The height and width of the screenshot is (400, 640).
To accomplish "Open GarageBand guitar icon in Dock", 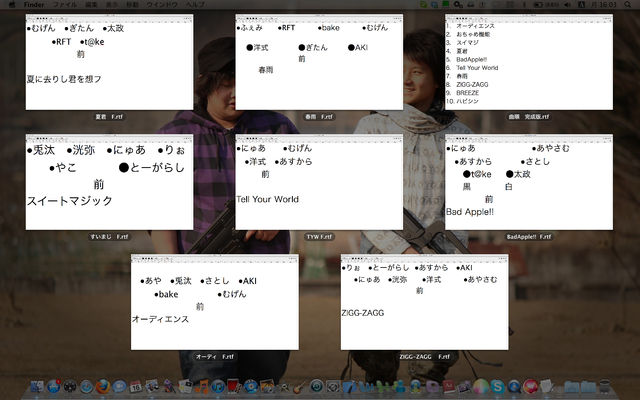I will [x=298, y=387].
